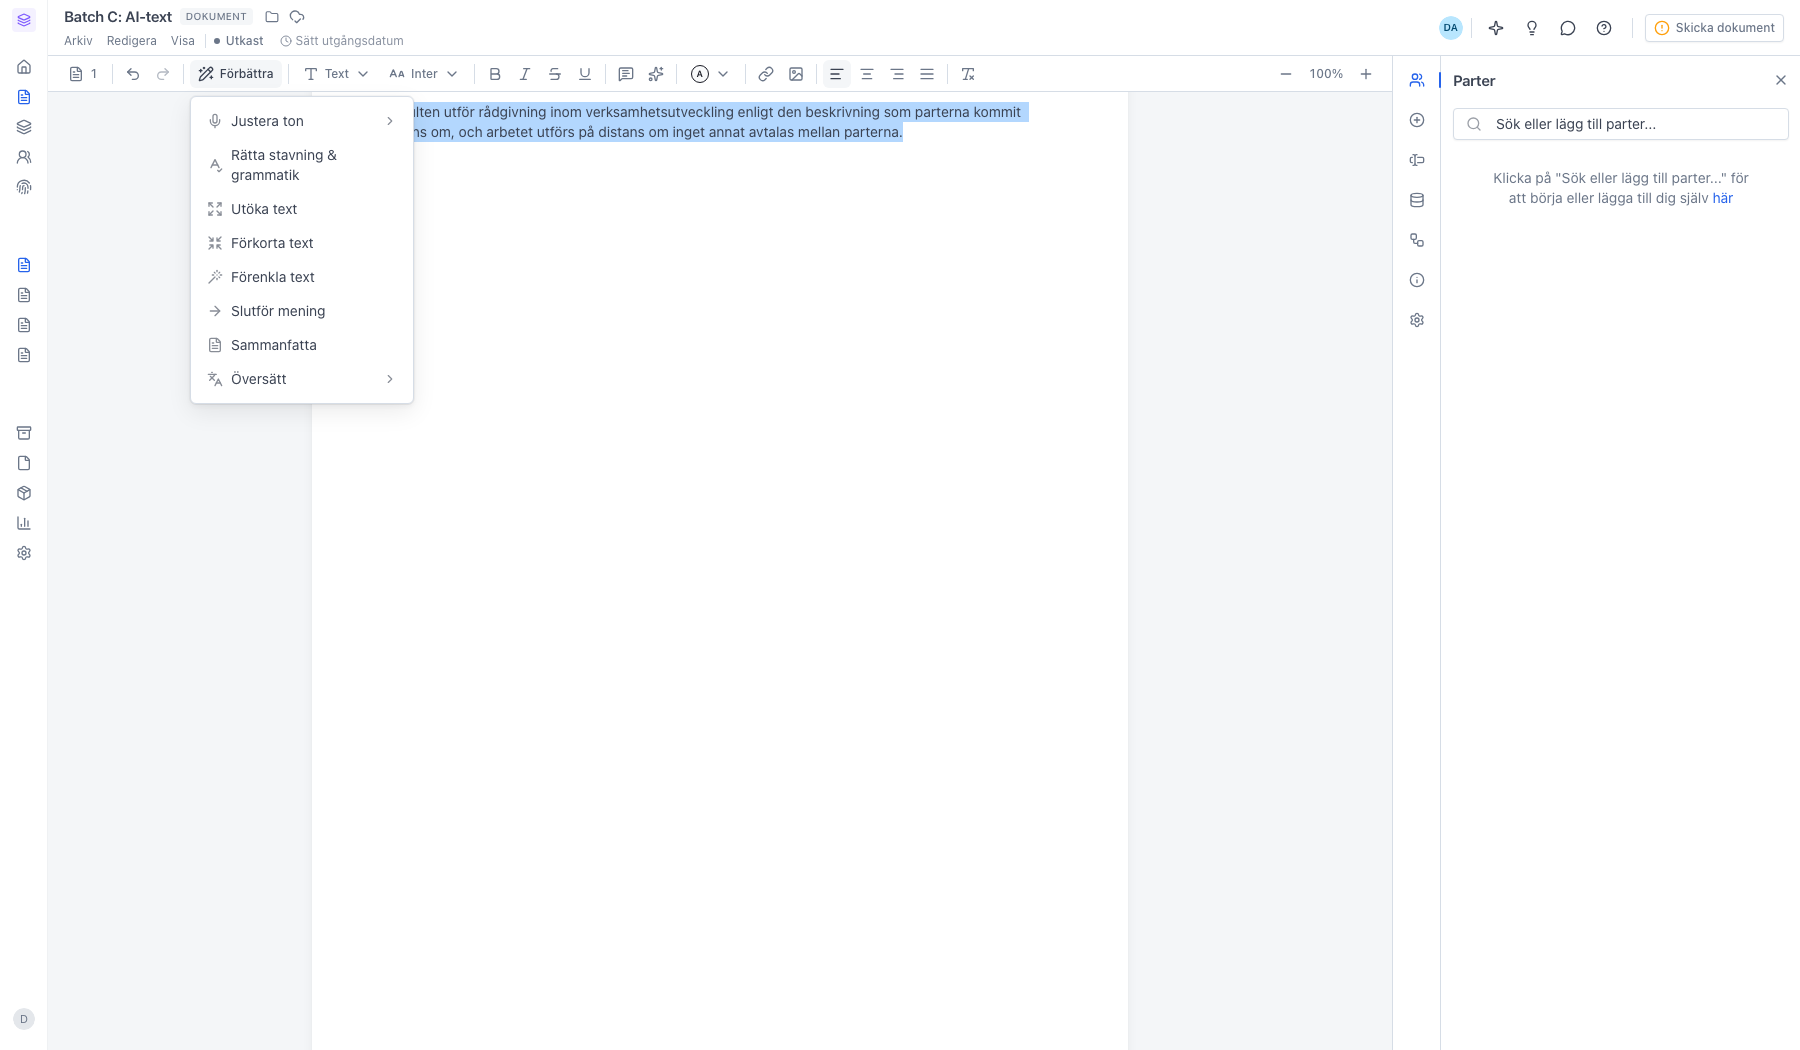Open the lightbulb tips icon in header
The height and width of the screenshot is (1050, 1800).
(1532, 28)
